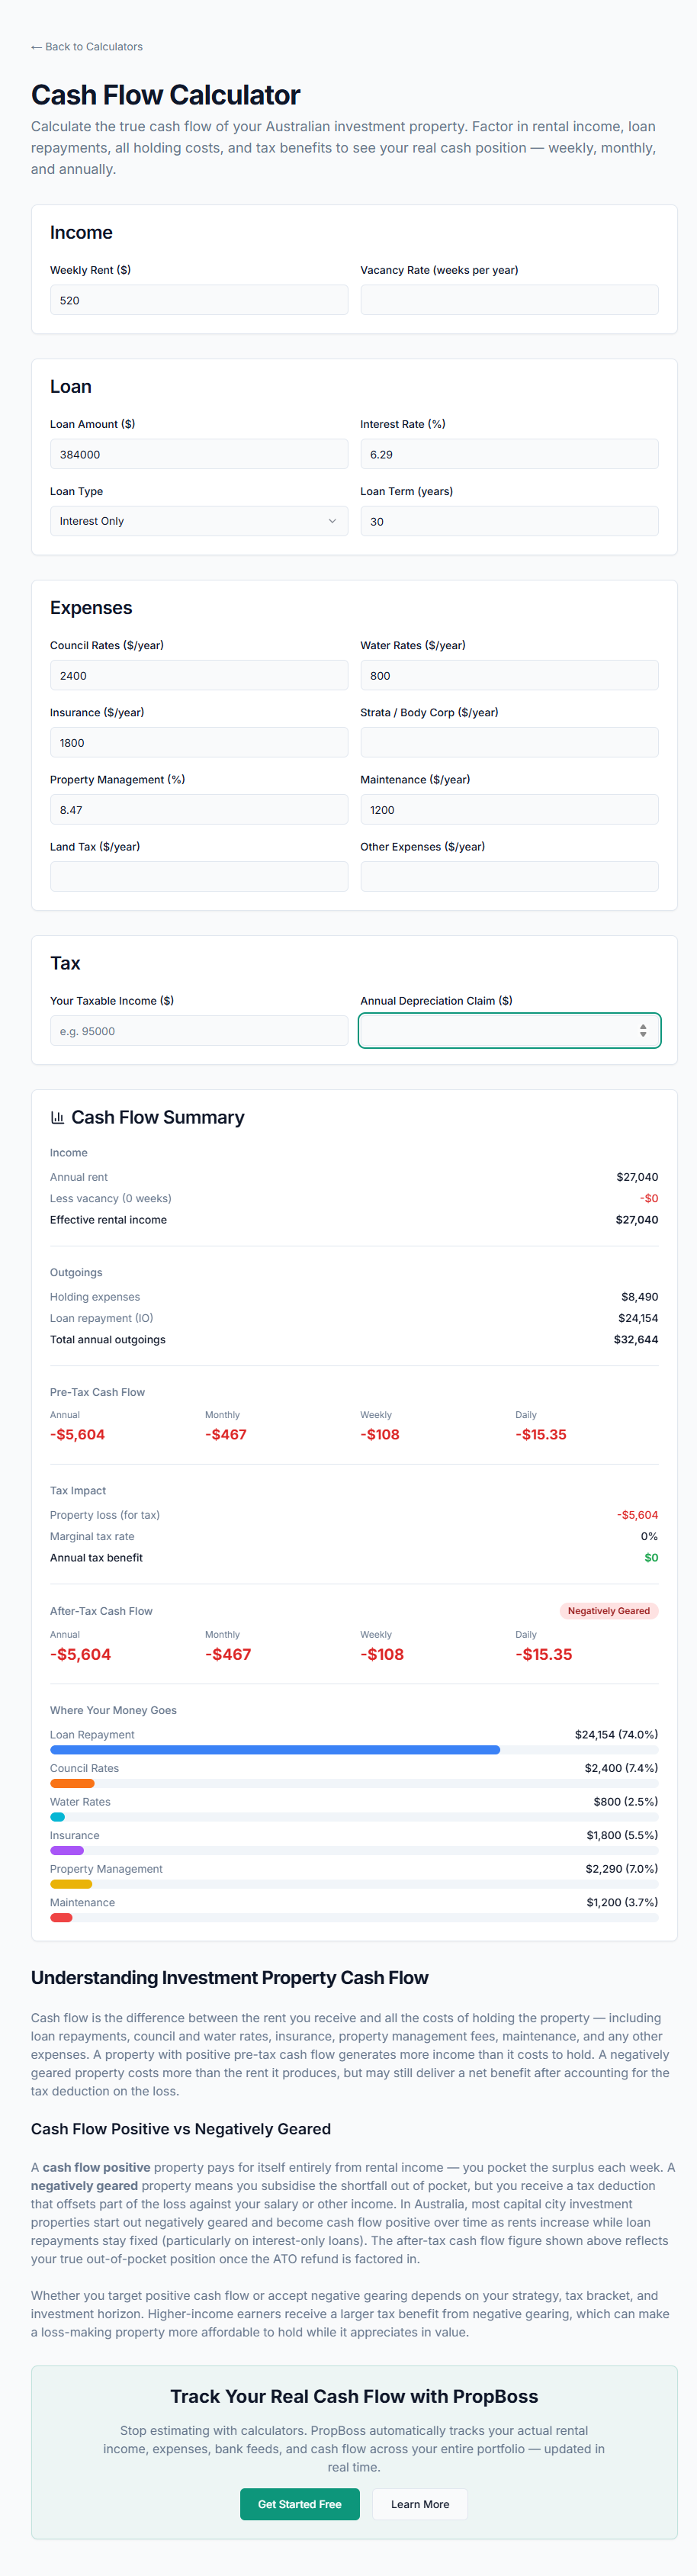Open the Loan Type dropdown

(199, 521)
